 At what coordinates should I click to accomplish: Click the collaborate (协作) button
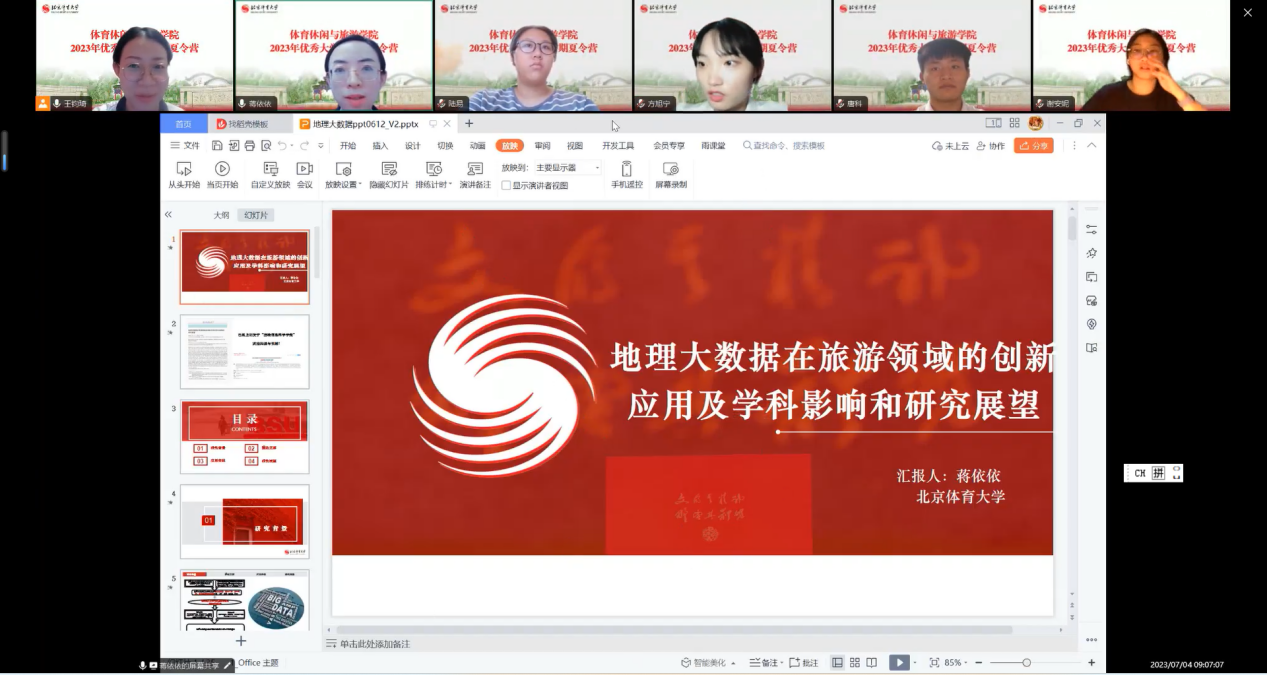tap(991, 146)
